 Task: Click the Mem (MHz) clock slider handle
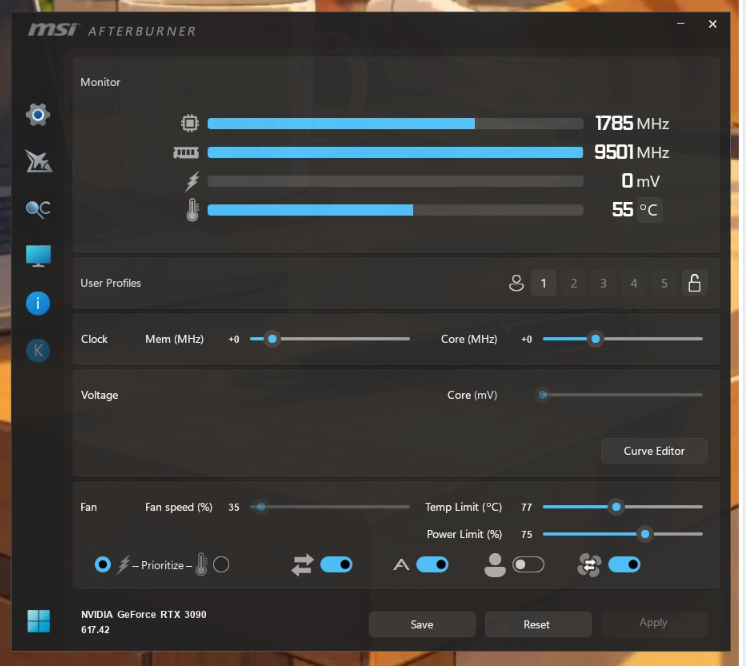(272, 339)
